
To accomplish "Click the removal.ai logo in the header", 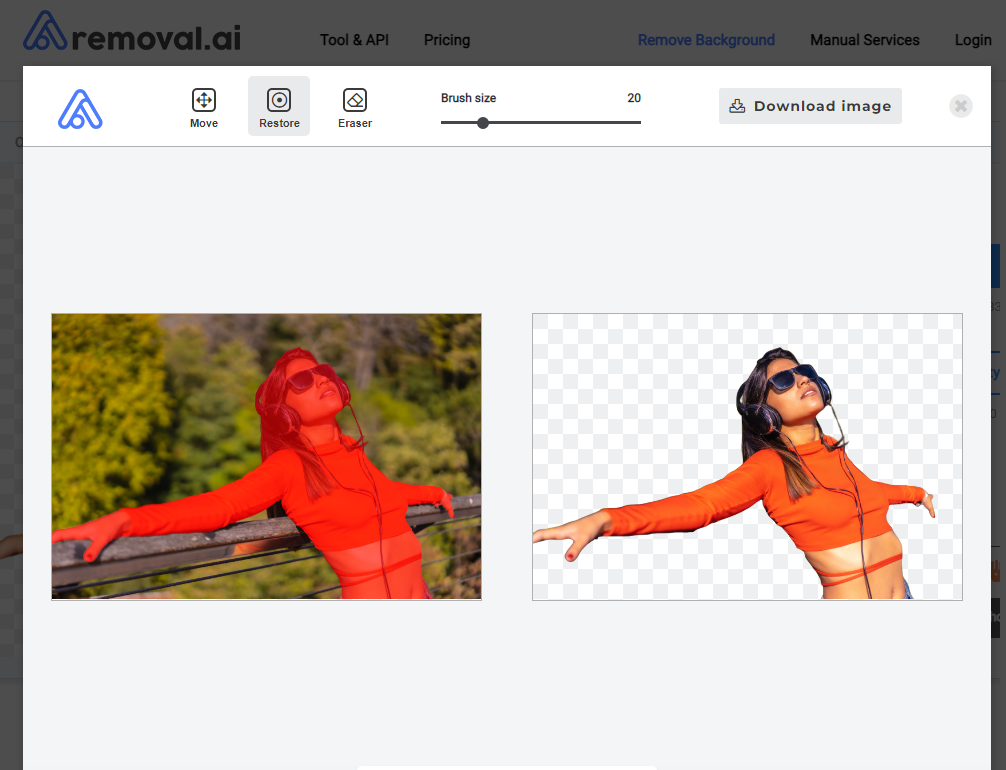I will tap(132, 31).
